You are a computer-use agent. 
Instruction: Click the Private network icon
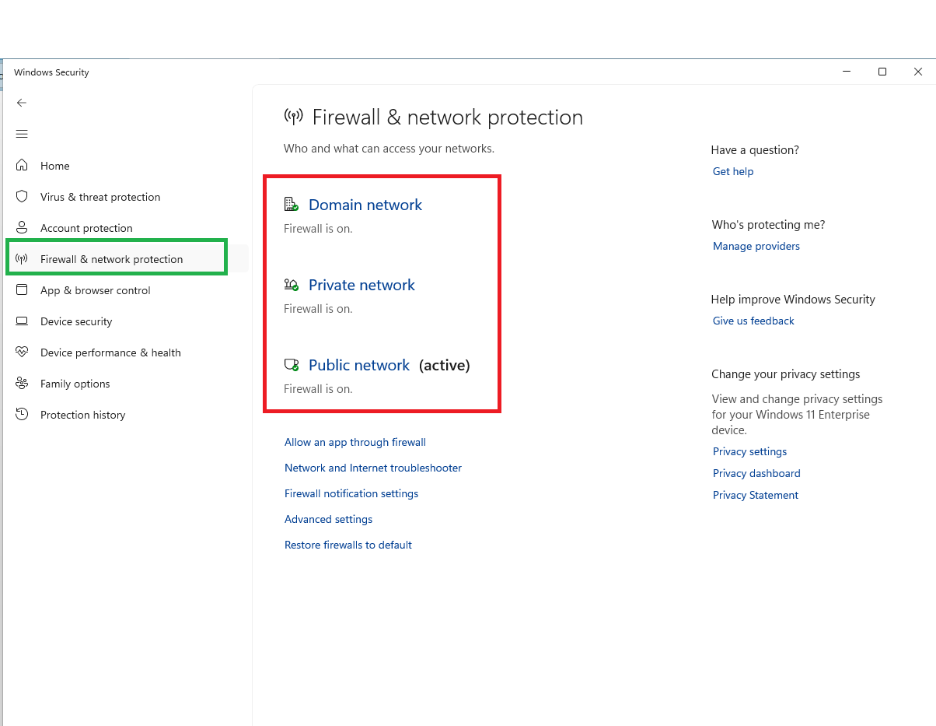(292, 284)
